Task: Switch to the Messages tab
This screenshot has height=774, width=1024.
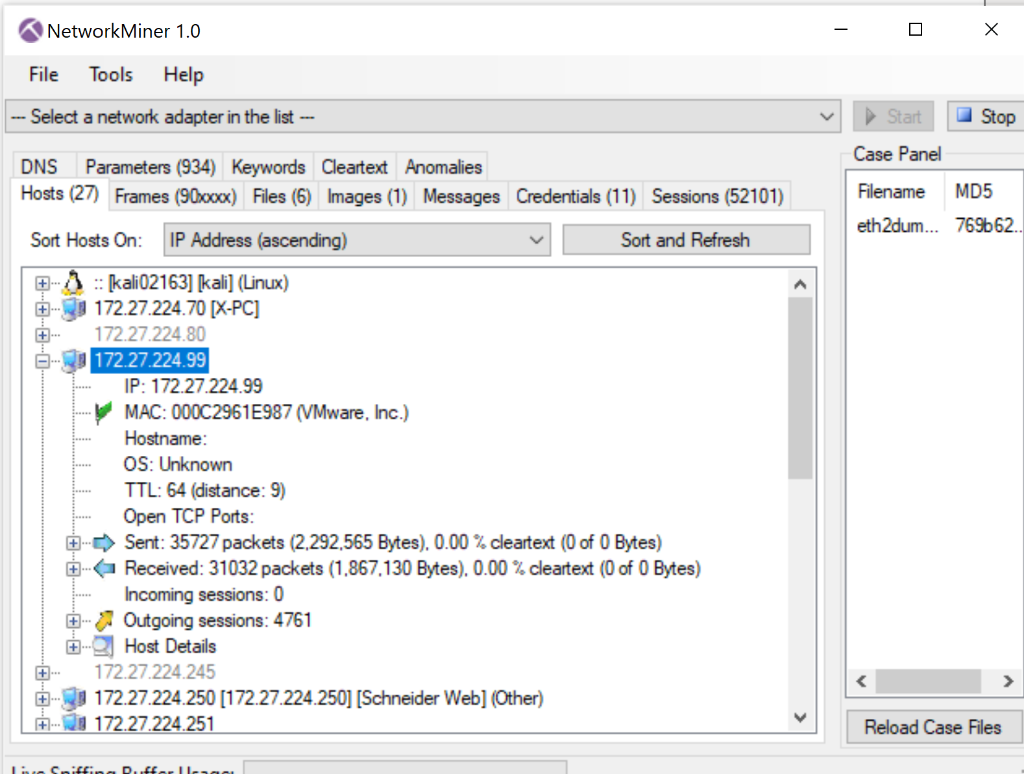Action: (461, 197)
